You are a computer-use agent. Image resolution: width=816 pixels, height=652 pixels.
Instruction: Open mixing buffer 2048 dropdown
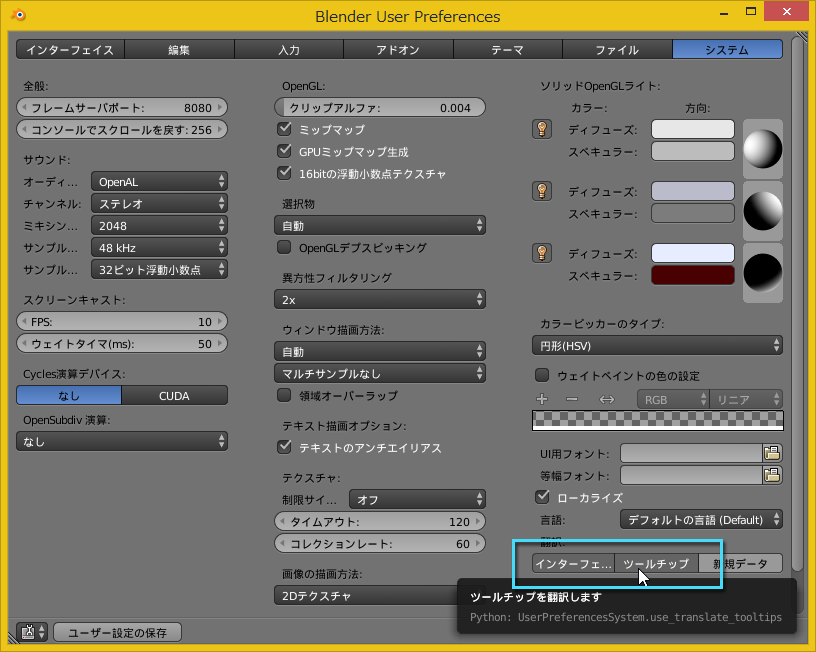click(x=159, y=225)
